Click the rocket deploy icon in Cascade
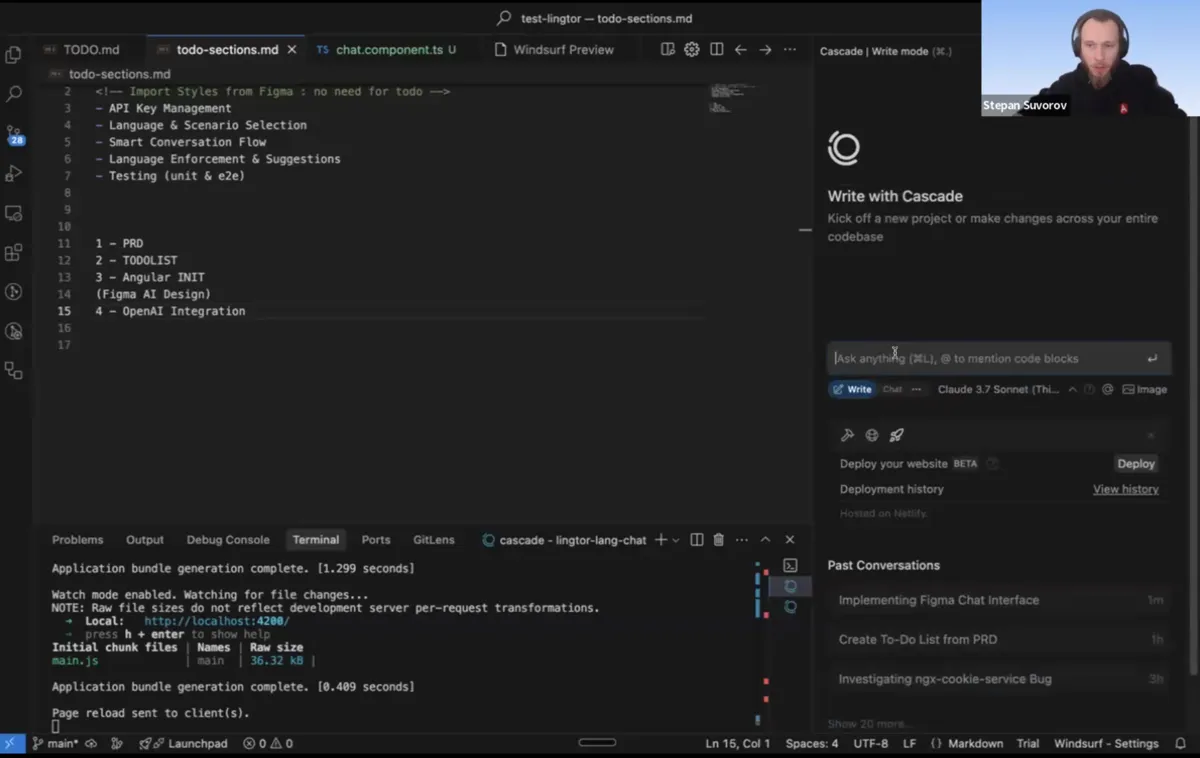This screenshot has height=758, width=1200. (897, 435)
